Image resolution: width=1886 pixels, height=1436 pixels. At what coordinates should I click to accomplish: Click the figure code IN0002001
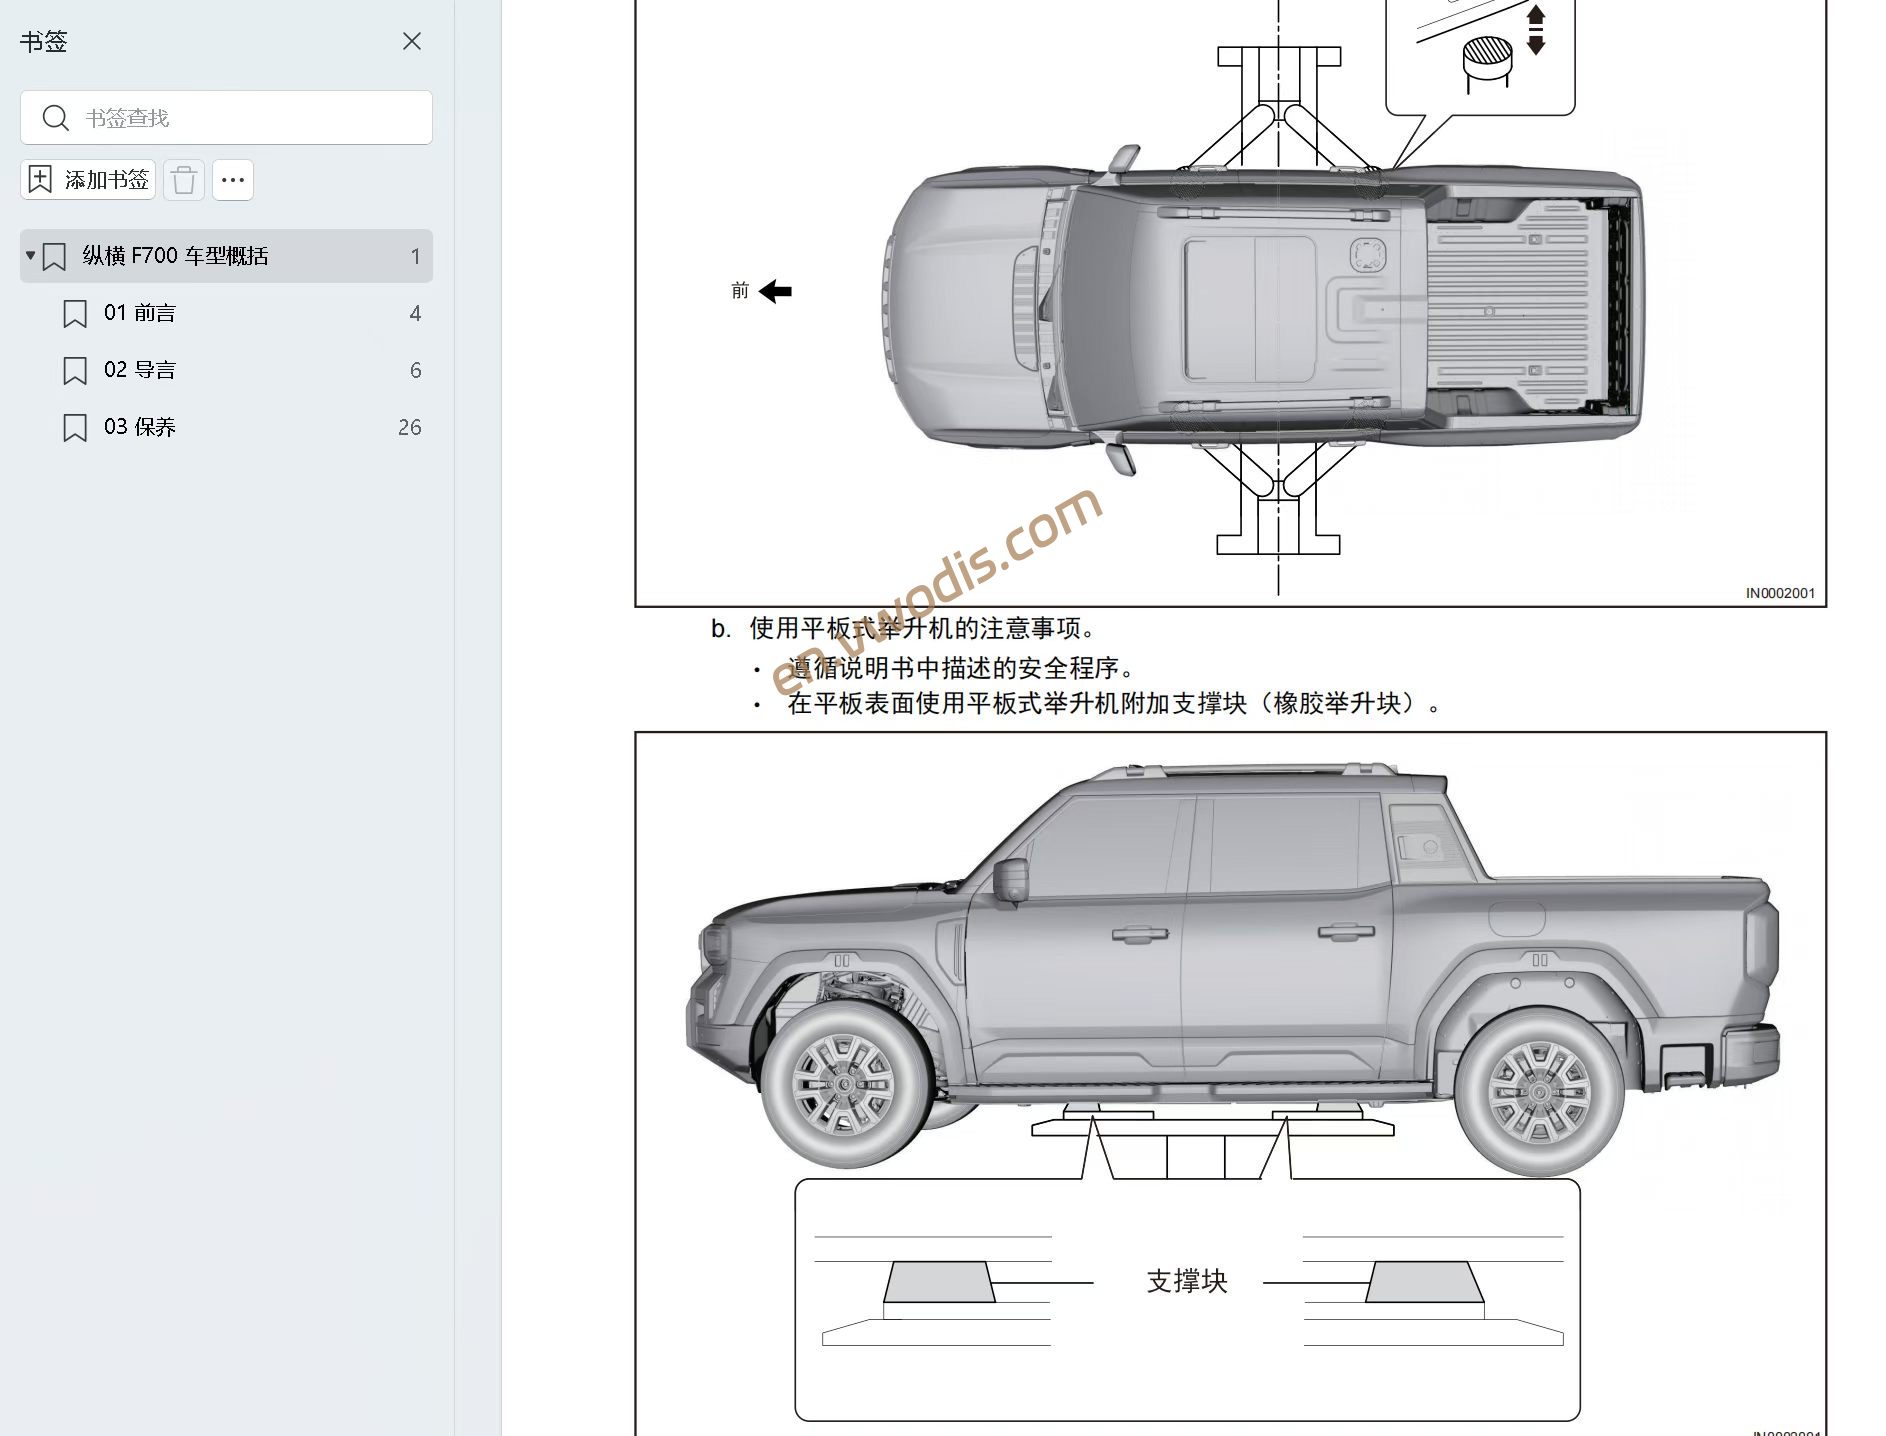coord(1780,593)
